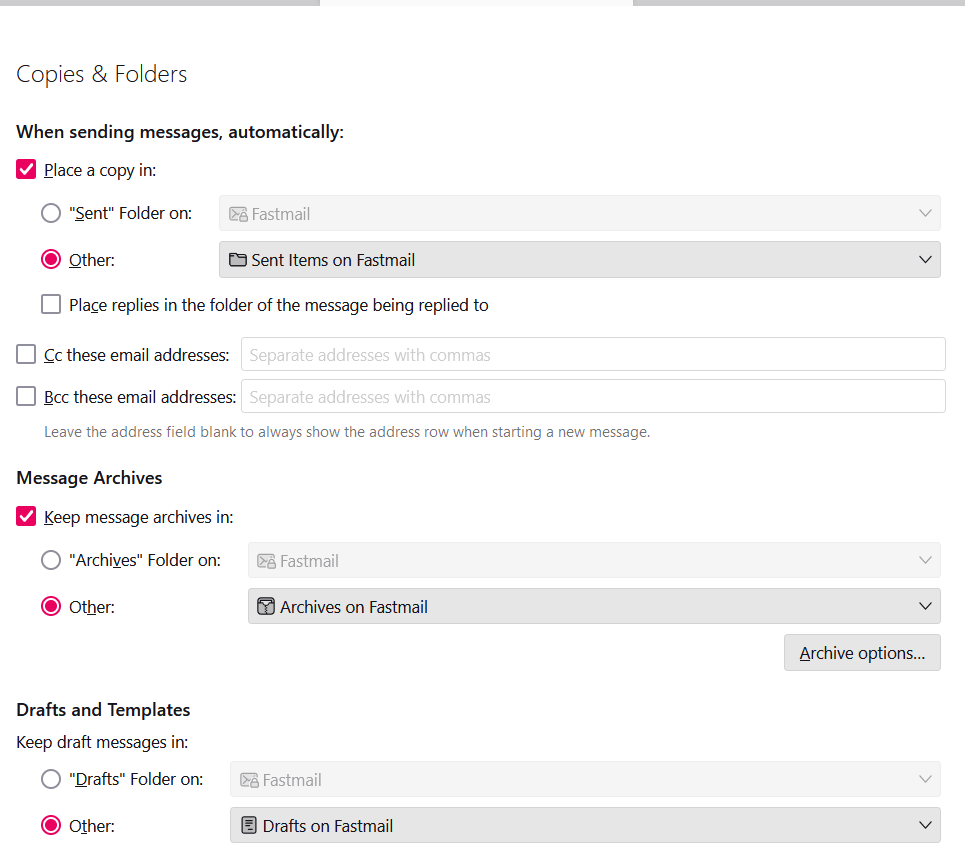Viewport: 965px width, 847px height.
Task: Open the Archive options dialog
Action: coord(862,653)
